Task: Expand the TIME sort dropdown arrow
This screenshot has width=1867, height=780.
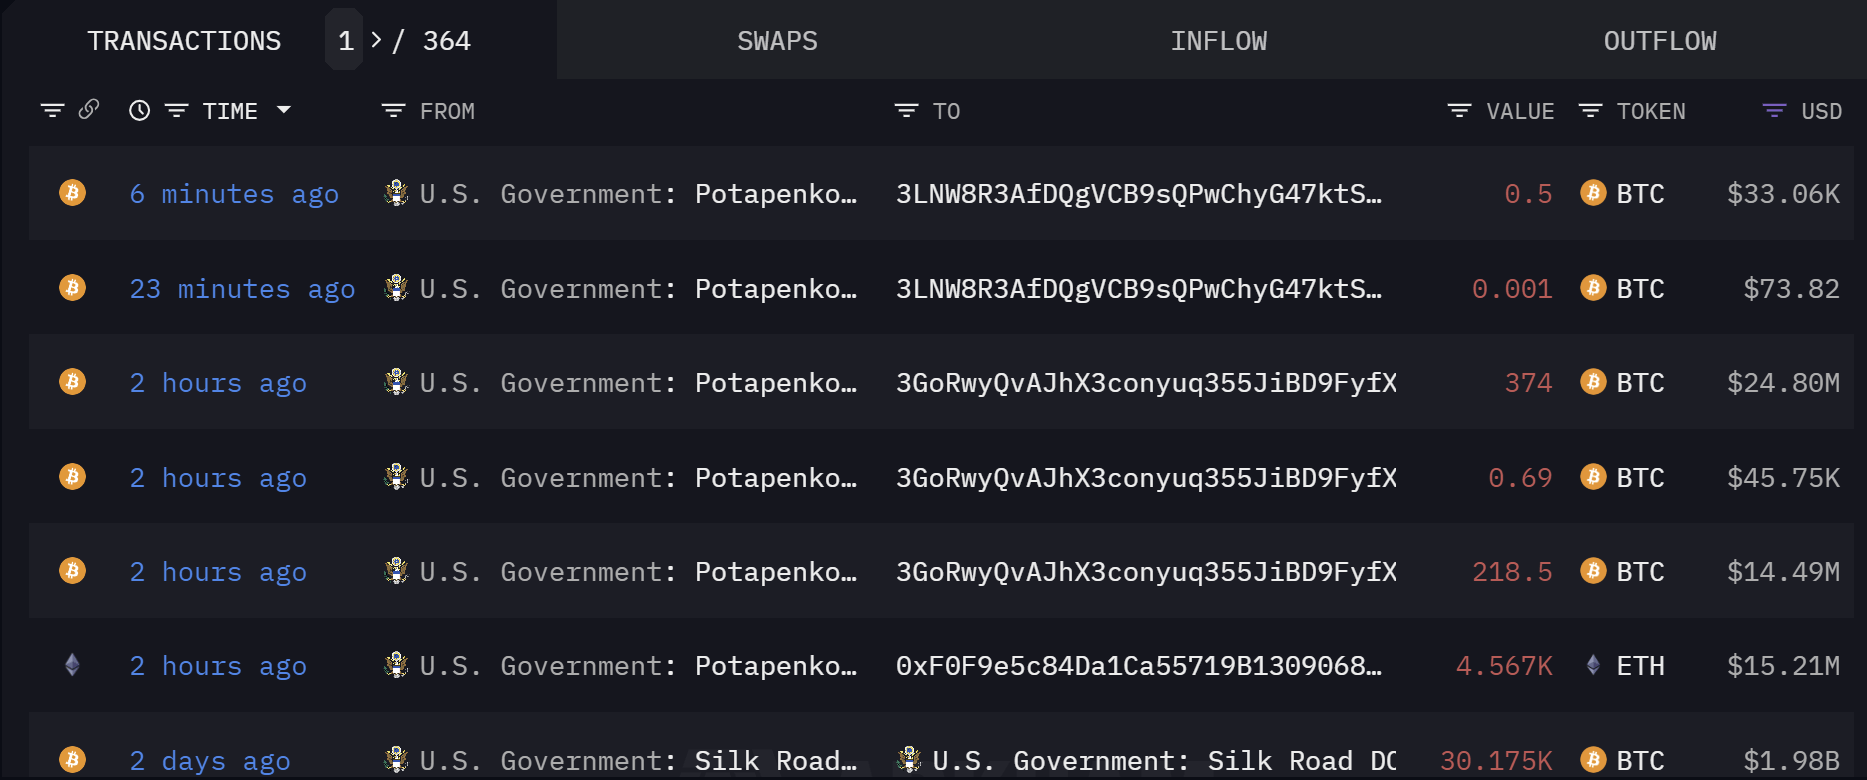Action: (x=284, y=109)
